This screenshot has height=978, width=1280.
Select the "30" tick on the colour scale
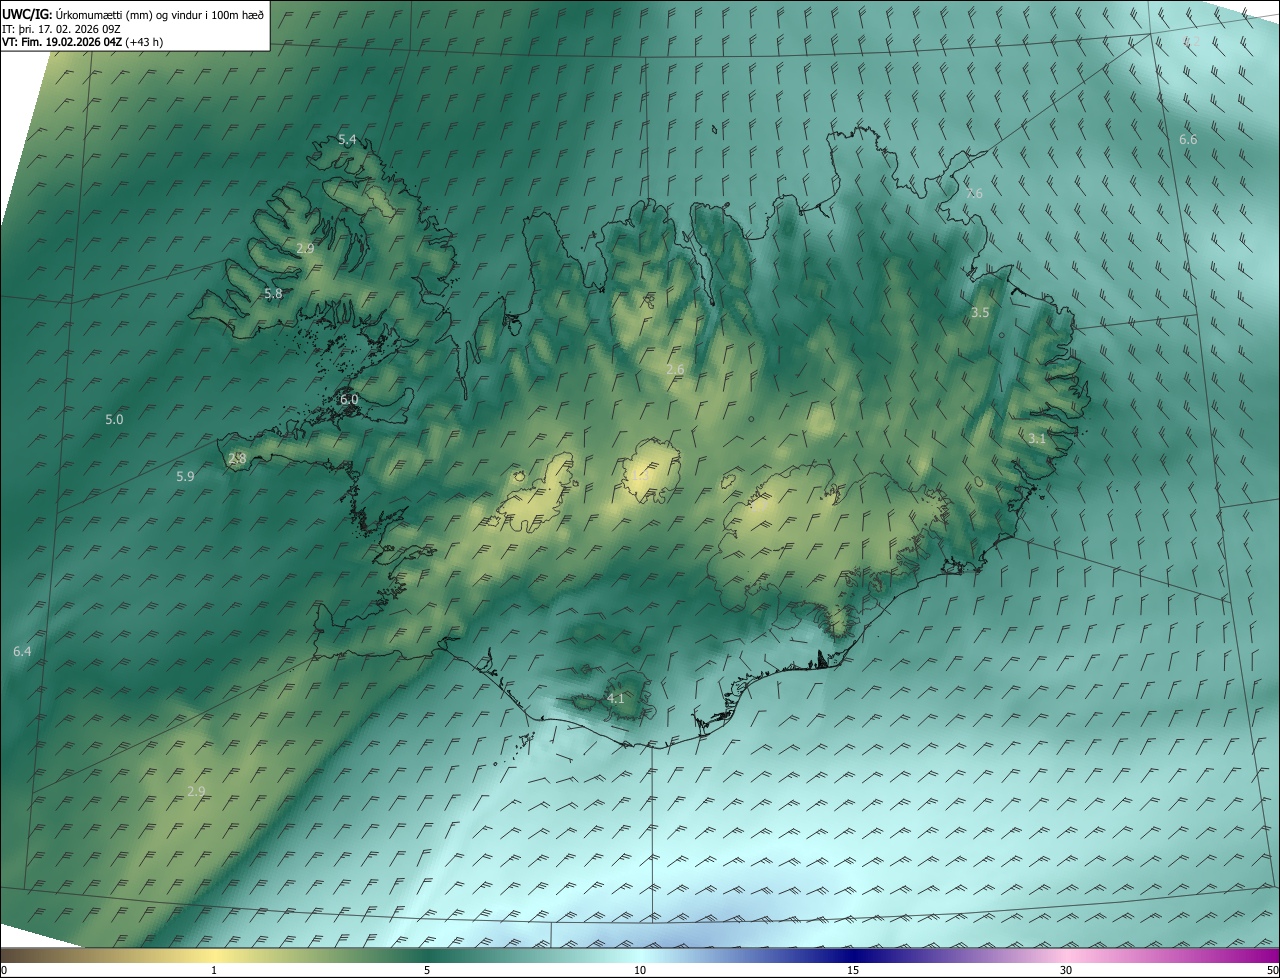[x=1066, y=970]
